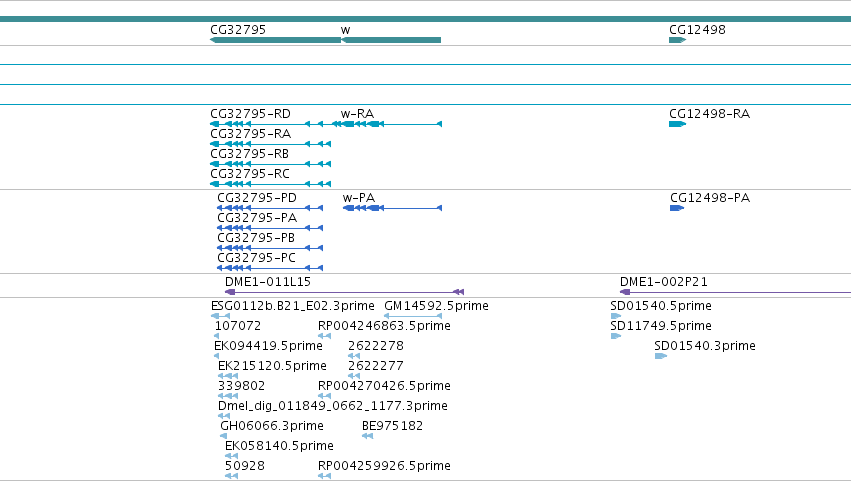The width and height of the screenshot is (851, 481).
Task: Select the 107072 feature label
Action: point(238,326)
